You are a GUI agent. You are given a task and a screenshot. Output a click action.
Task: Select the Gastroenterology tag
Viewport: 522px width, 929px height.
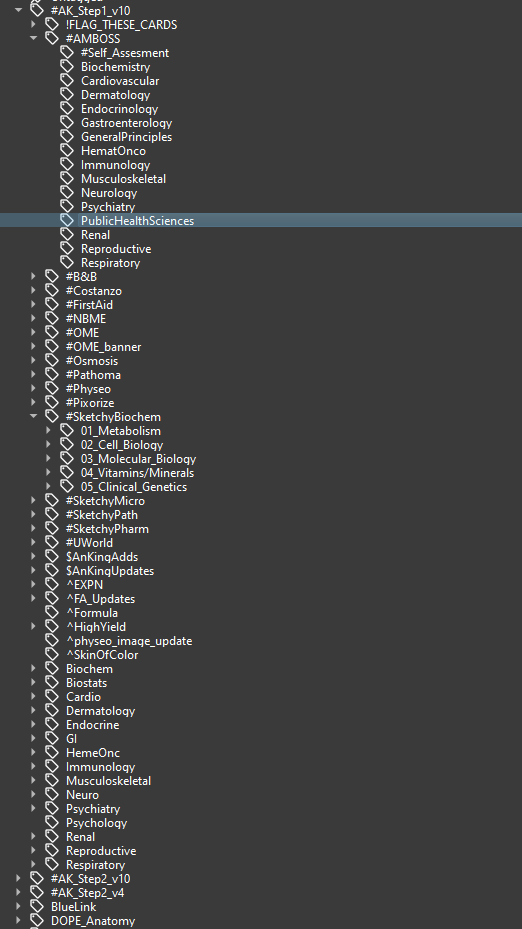point(126,123)
